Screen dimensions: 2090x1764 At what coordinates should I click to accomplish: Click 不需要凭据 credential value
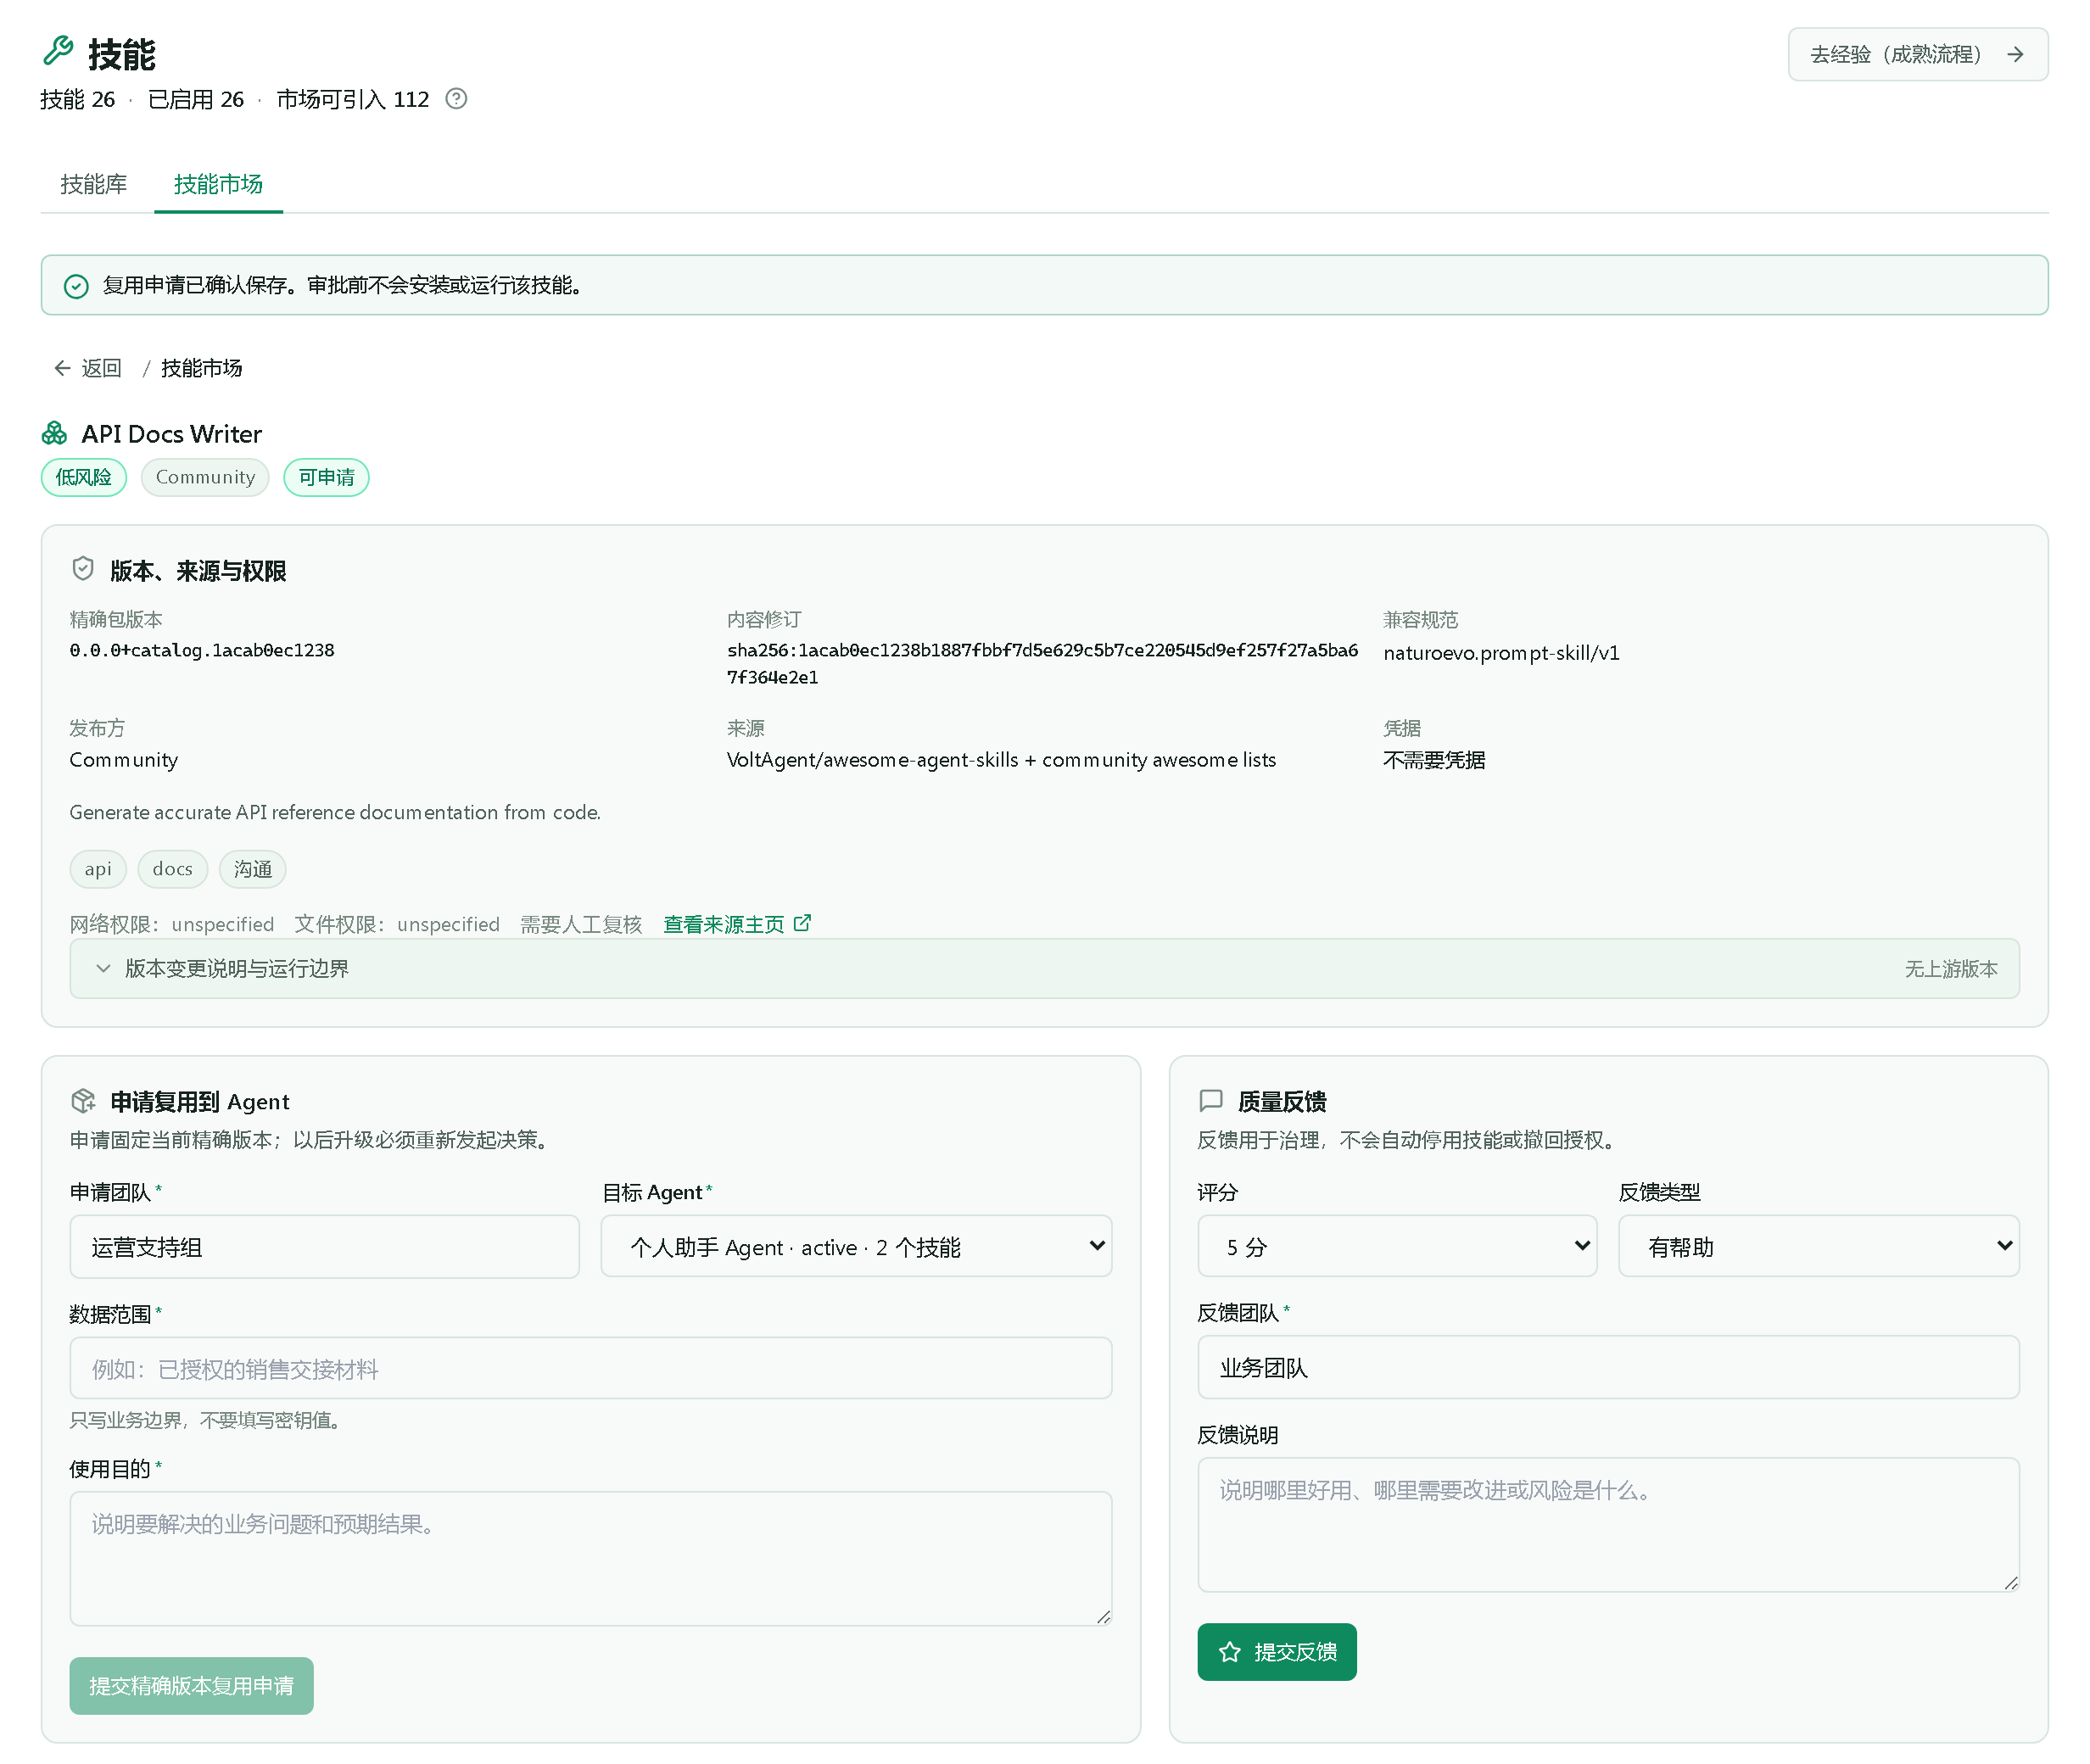click(1434, 760)
